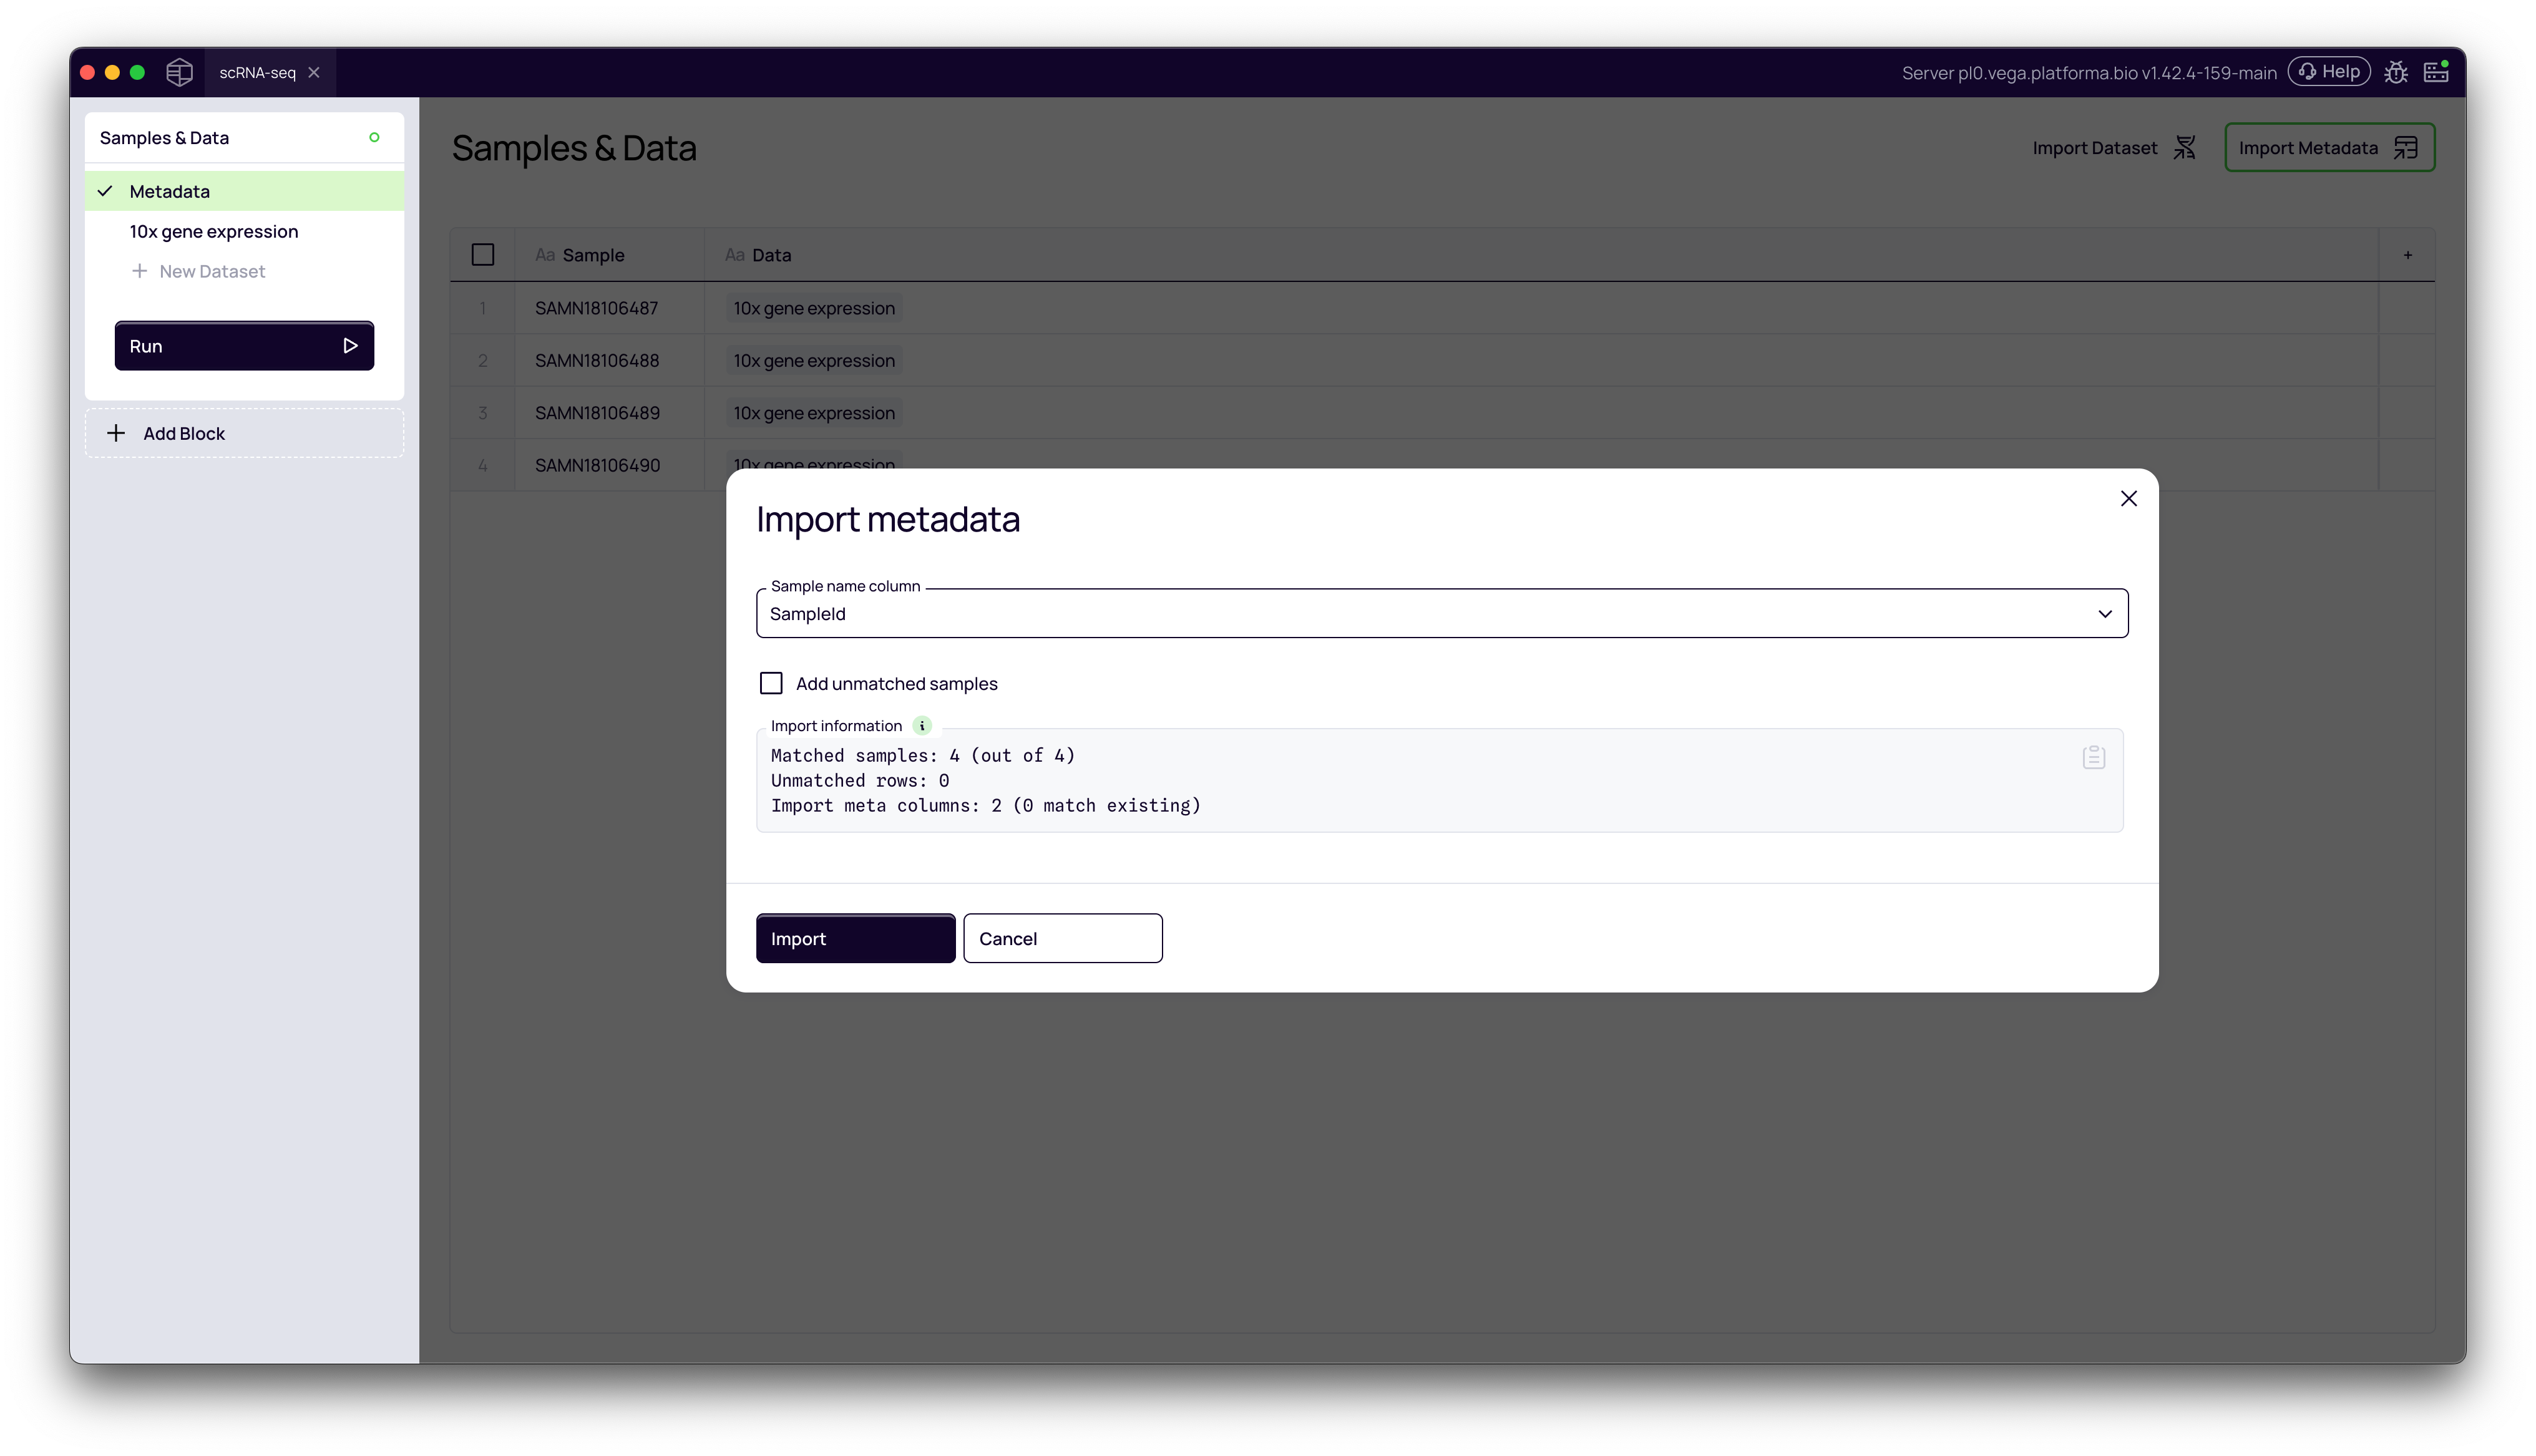The image size is (2536, 1456).
Task: Select the checkbox in the Sample table header
Action: [483, 254]
